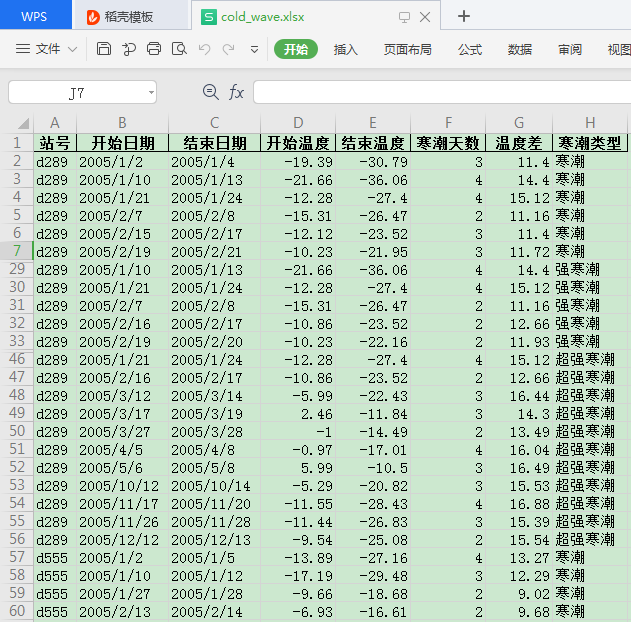The height and width of the screenshot is (622, 631).
Task: Click the display mode icon on cold_wave.xlsx tab
Action: click(x=404, y=17)
